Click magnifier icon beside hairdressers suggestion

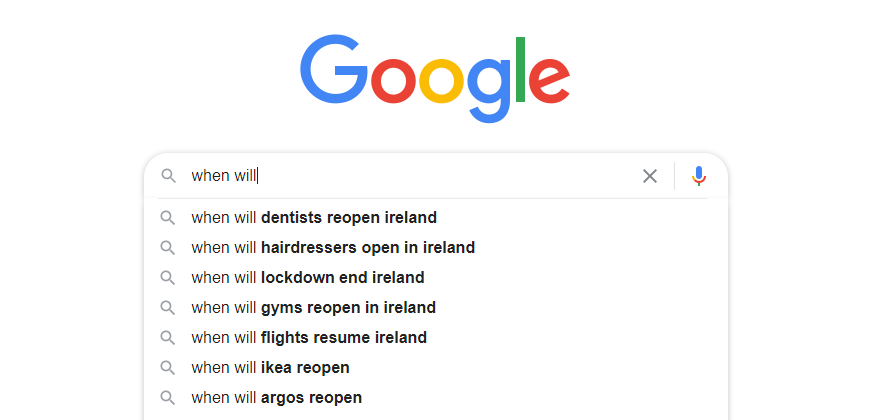coord(167,248)
